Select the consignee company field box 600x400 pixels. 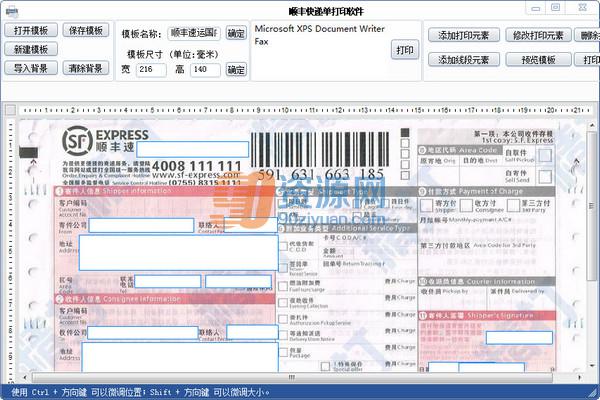click(143, 333)
